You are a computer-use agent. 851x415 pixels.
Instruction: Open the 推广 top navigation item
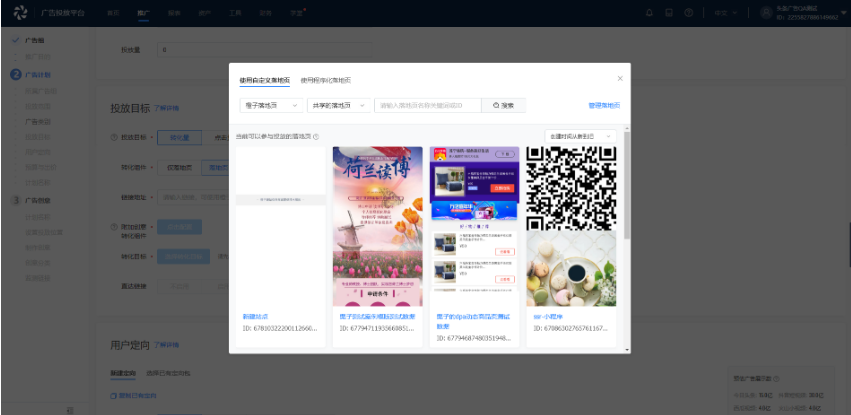click(x=143, y=13)
